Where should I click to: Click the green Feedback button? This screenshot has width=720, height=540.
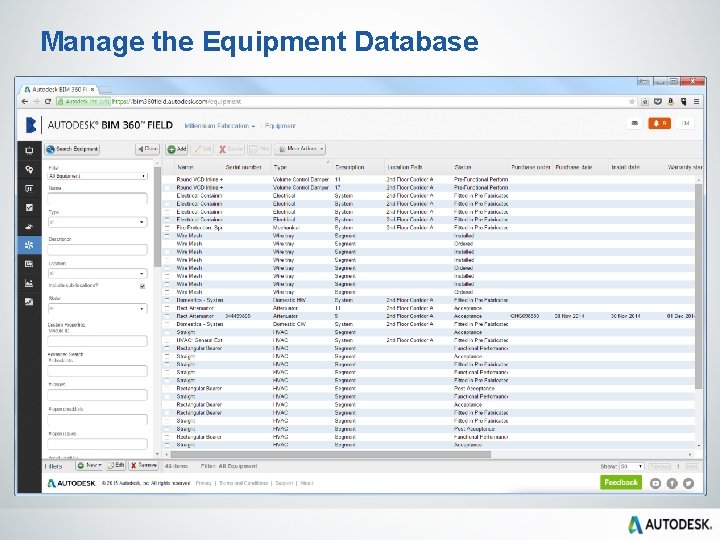point(621,482)
